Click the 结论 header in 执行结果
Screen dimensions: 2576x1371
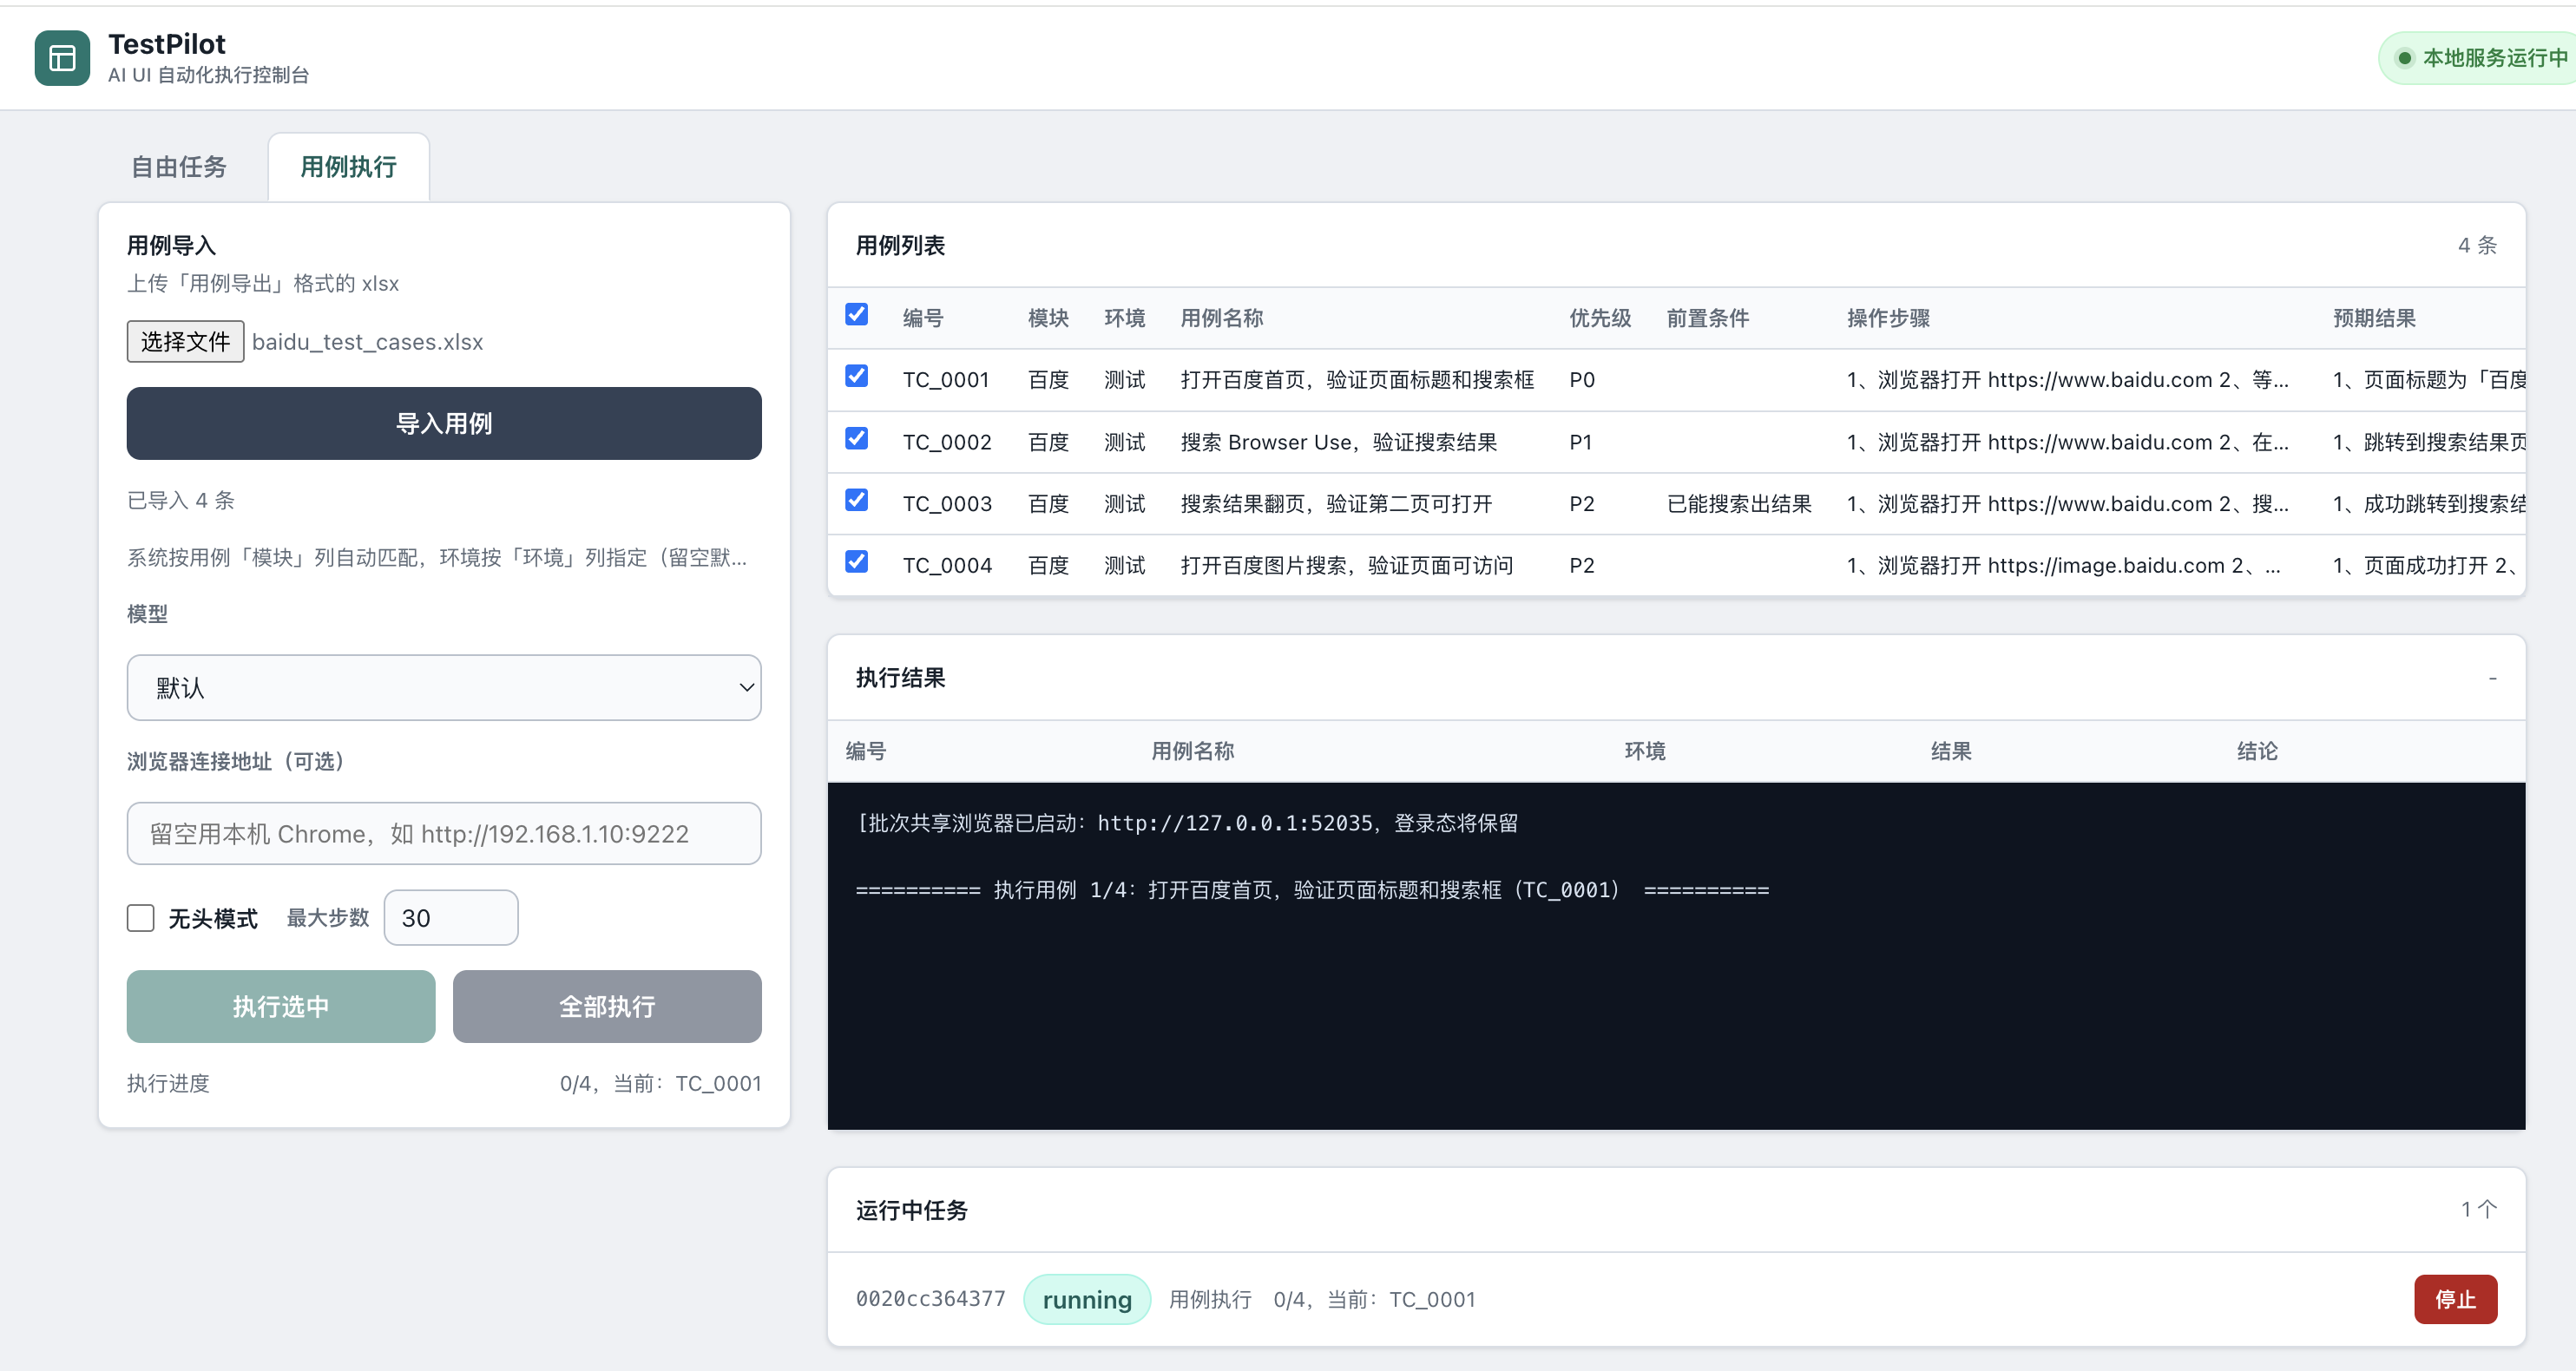click(2257, 751)
